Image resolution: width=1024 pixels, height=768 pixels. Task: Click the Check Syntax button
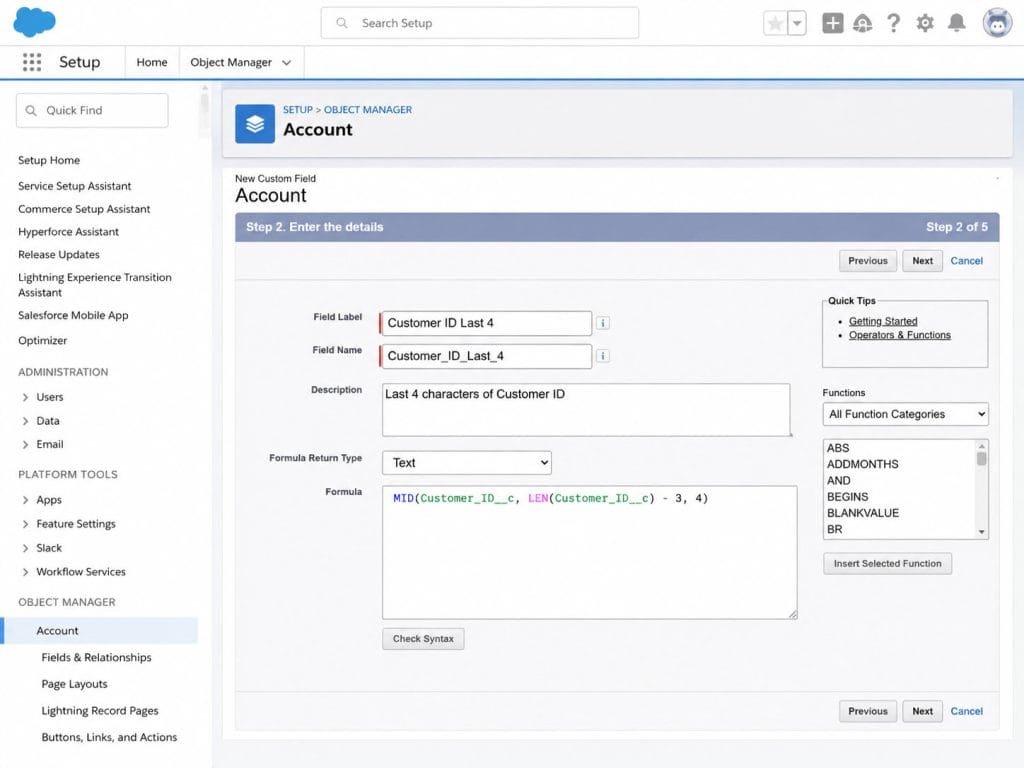[x=423, y=639]
